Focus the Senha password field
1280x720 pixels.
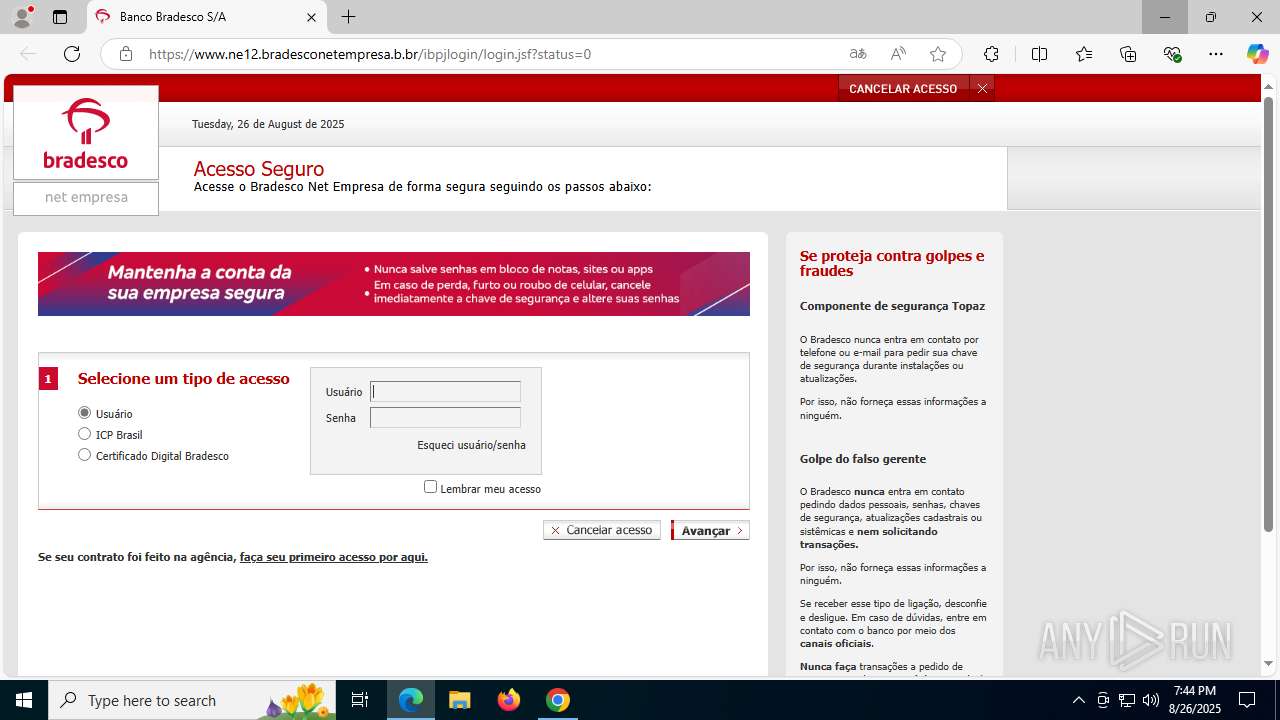(445, 418)
